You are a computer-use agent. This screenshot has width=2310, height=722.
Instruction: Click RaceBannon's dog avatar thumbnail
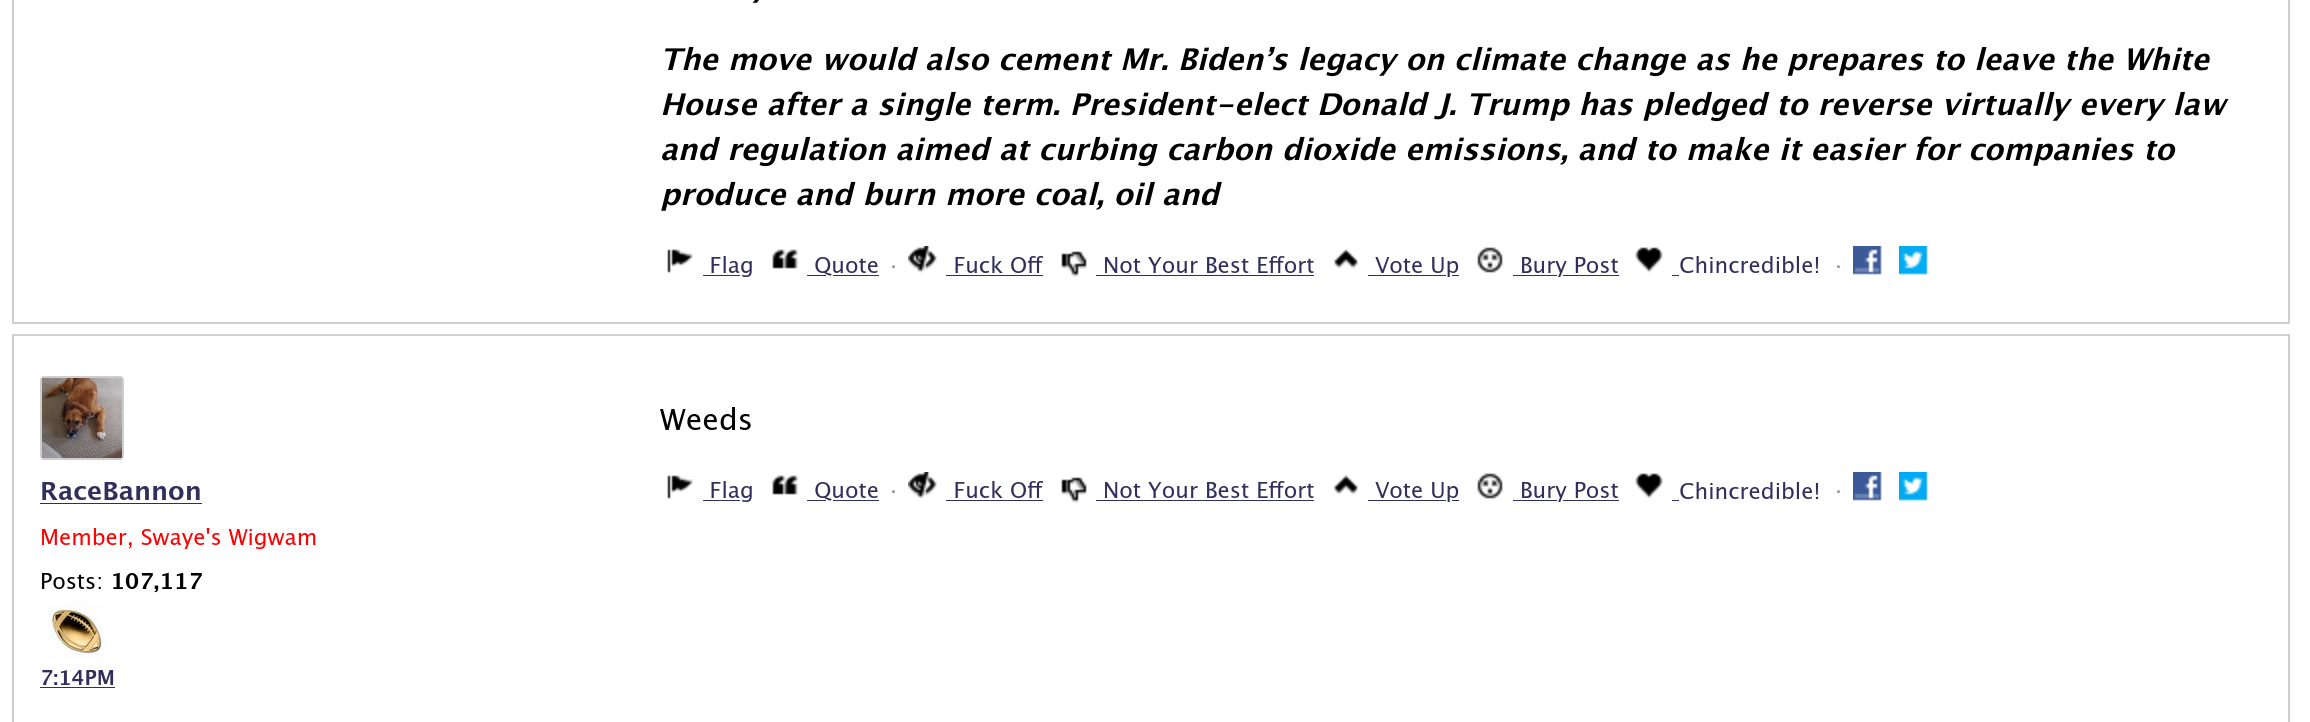[x=82, y=418]
